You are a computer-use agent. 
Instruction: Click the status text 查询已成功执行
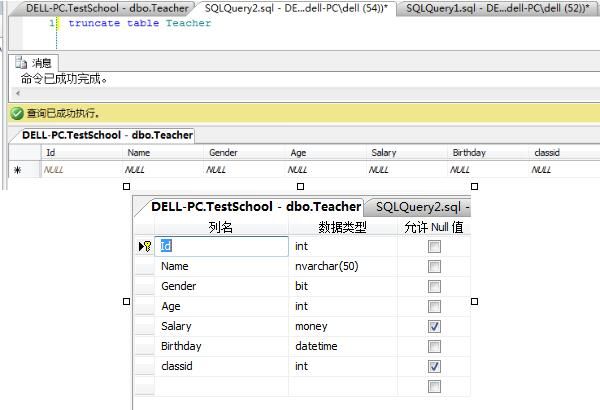pos(63,113)
